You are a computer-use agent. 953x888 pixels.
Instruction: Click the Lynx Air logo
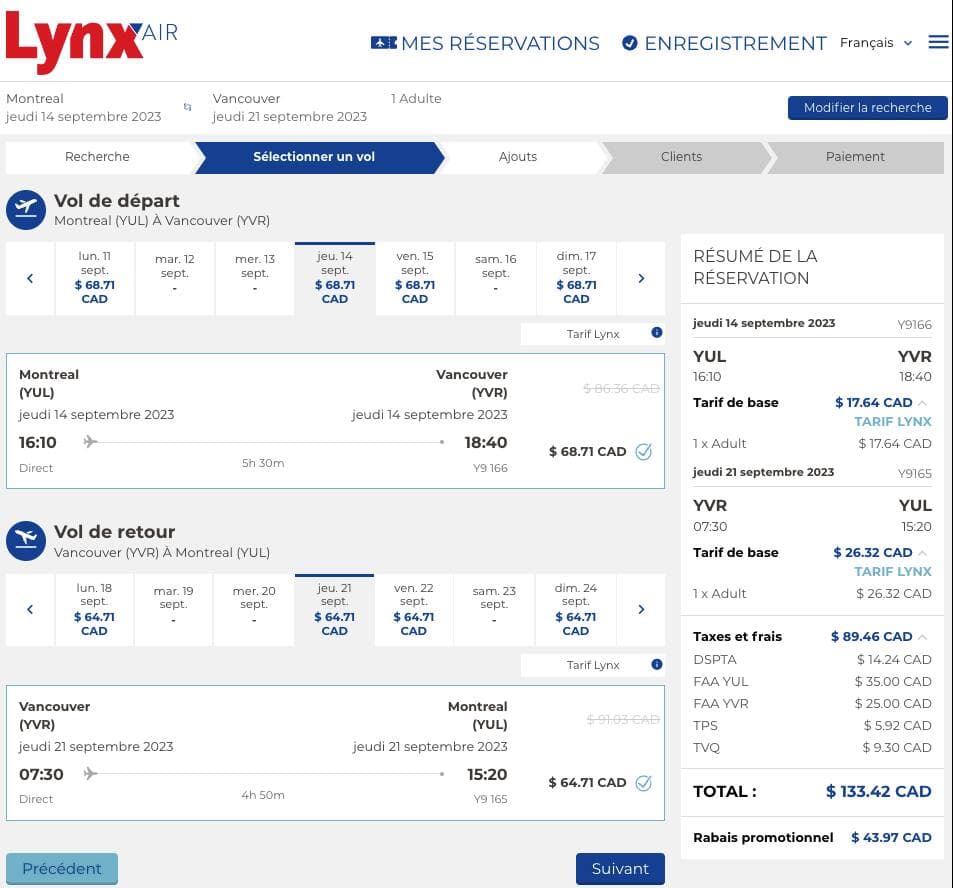tap(91, 42)
